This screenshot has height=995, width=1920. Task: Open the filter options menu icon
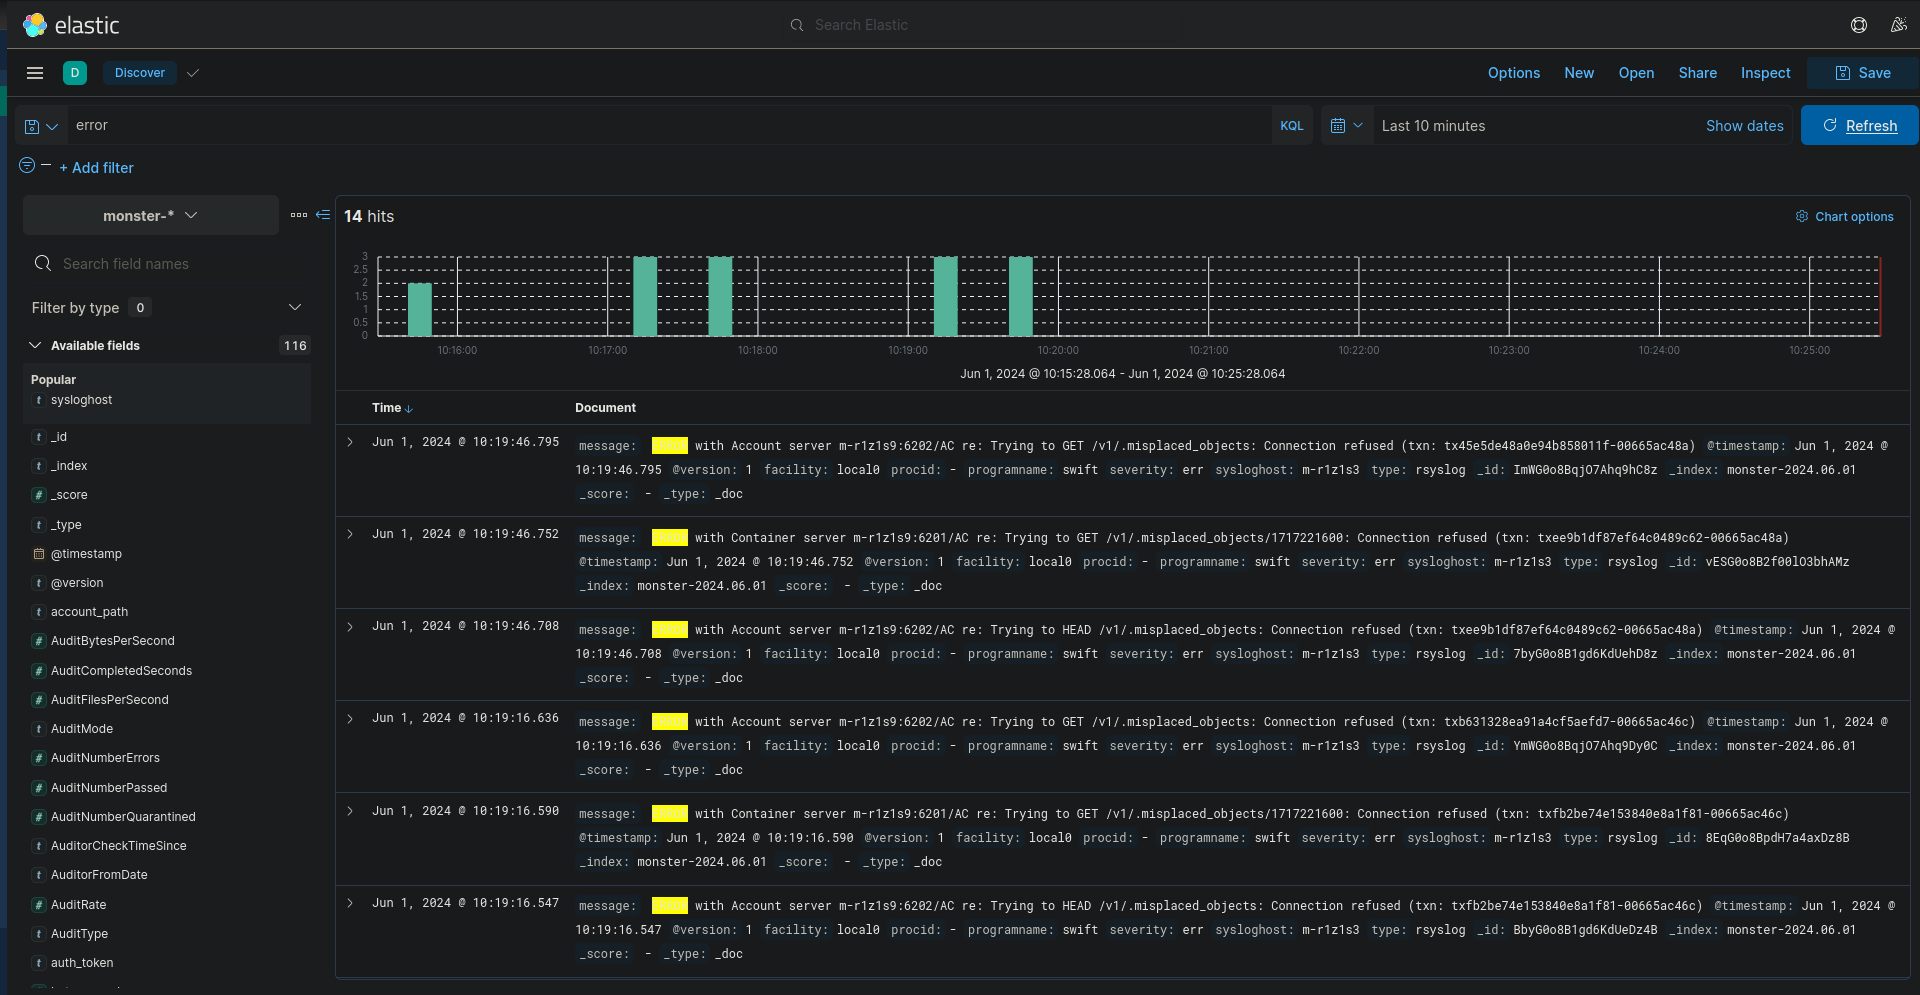tap(28, 166)
